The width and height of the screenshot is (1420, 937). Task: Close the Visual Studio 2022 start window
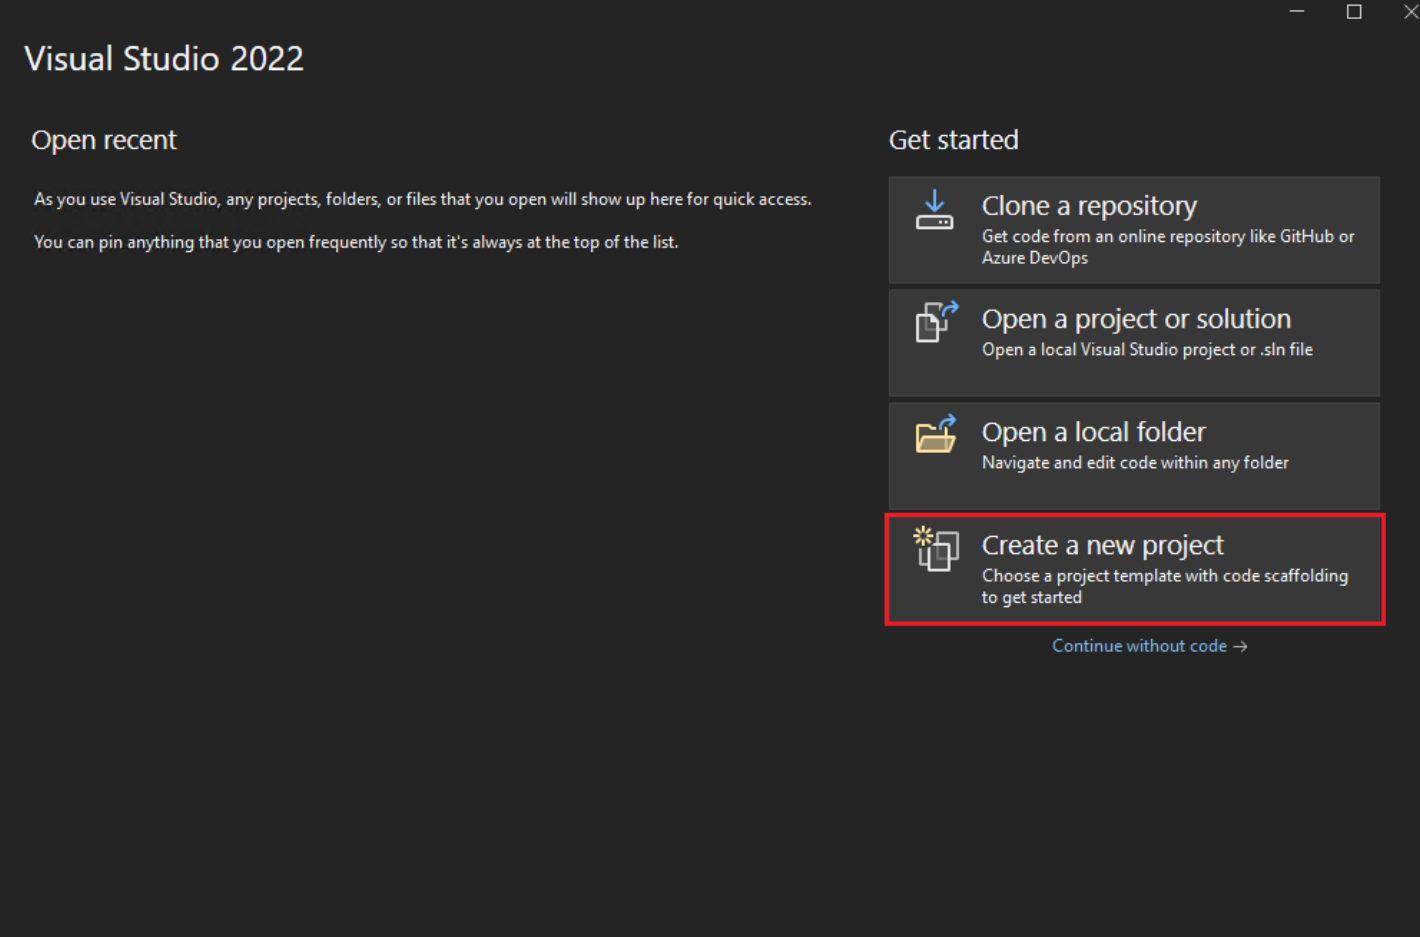click(x=1410, y=11)
